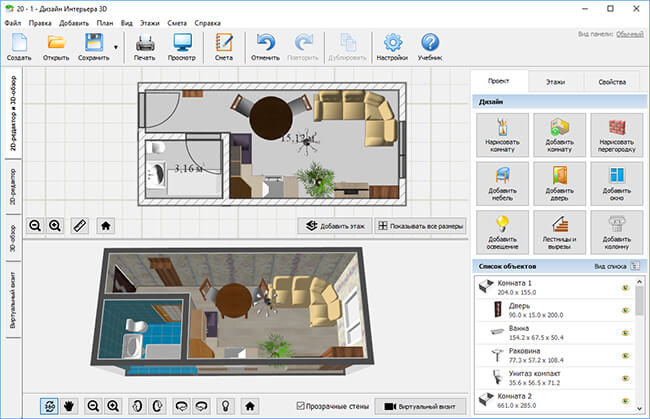Click the Создать (new project) icon
Screen dimensions: 650x419
[19, 47]
